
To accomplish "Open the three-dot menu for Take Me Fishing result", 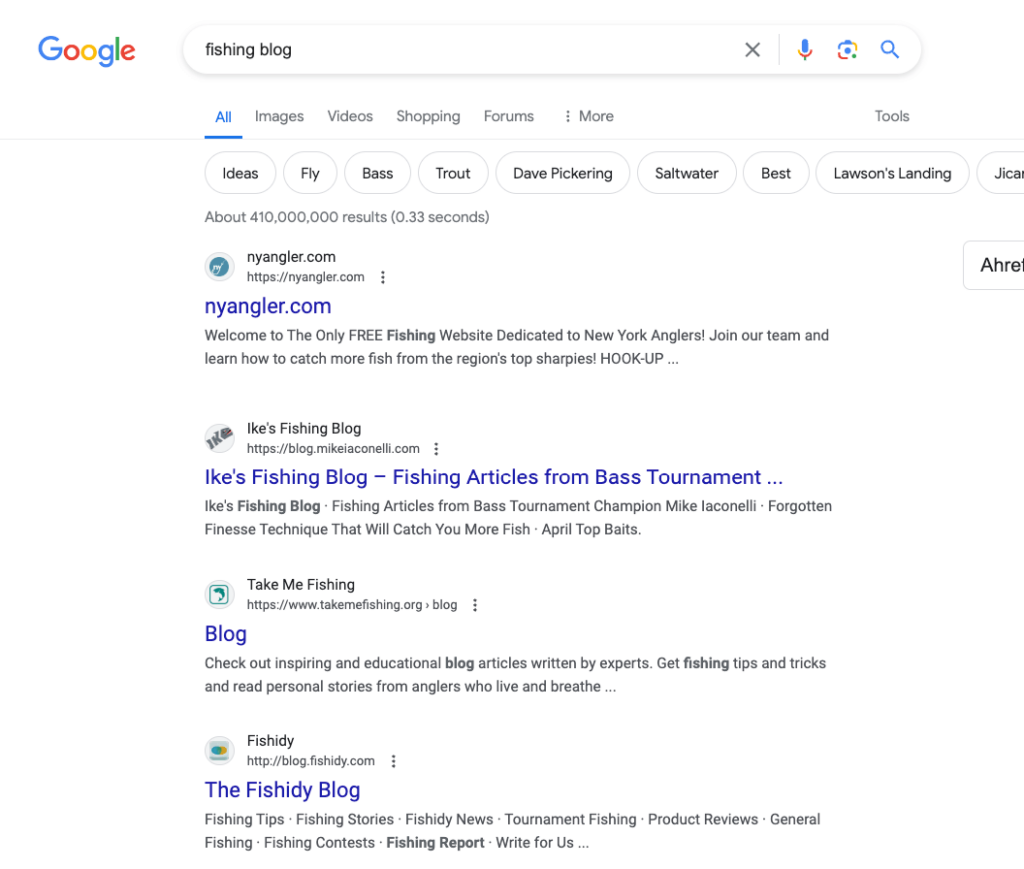I will tap(475, 605).
